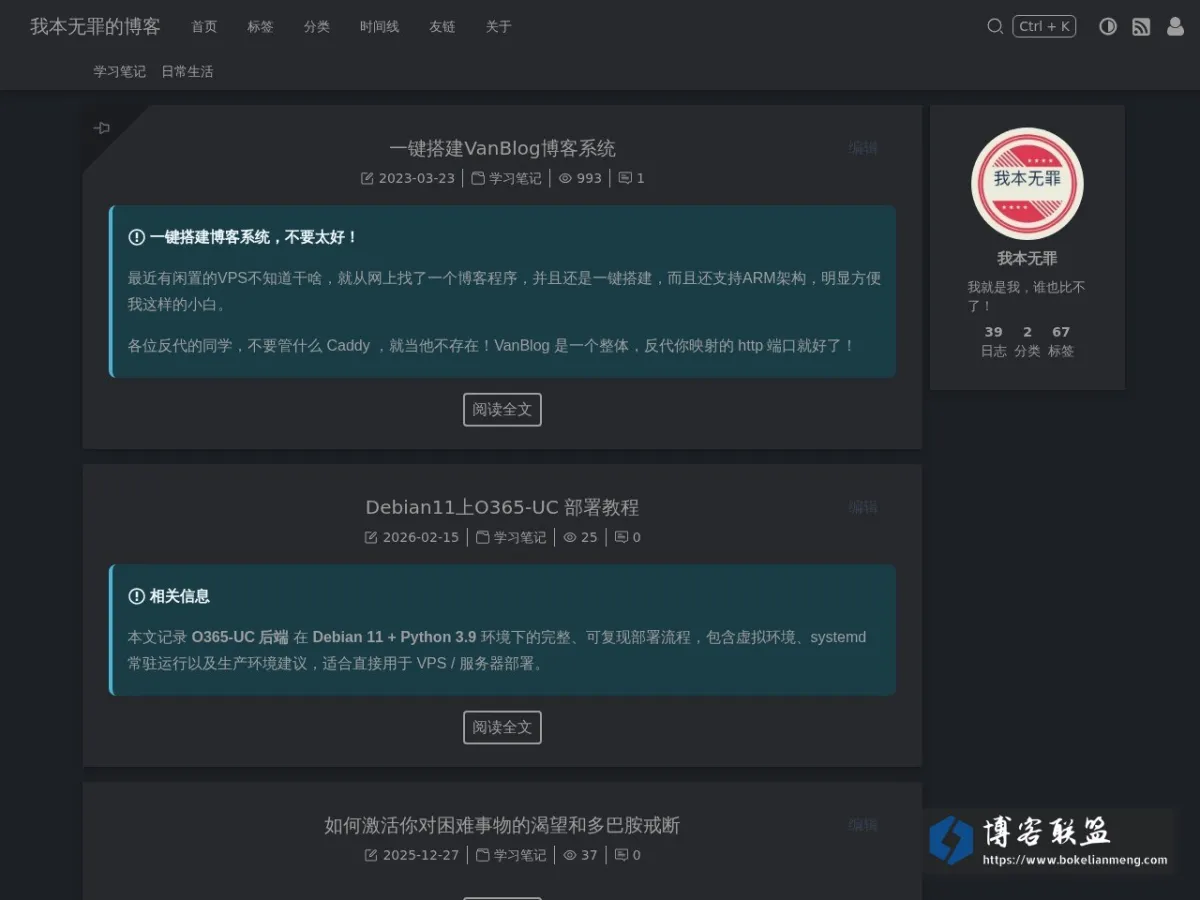Click 编辑 on the 多巴胺戒断 post

click(x=863, y=825)
